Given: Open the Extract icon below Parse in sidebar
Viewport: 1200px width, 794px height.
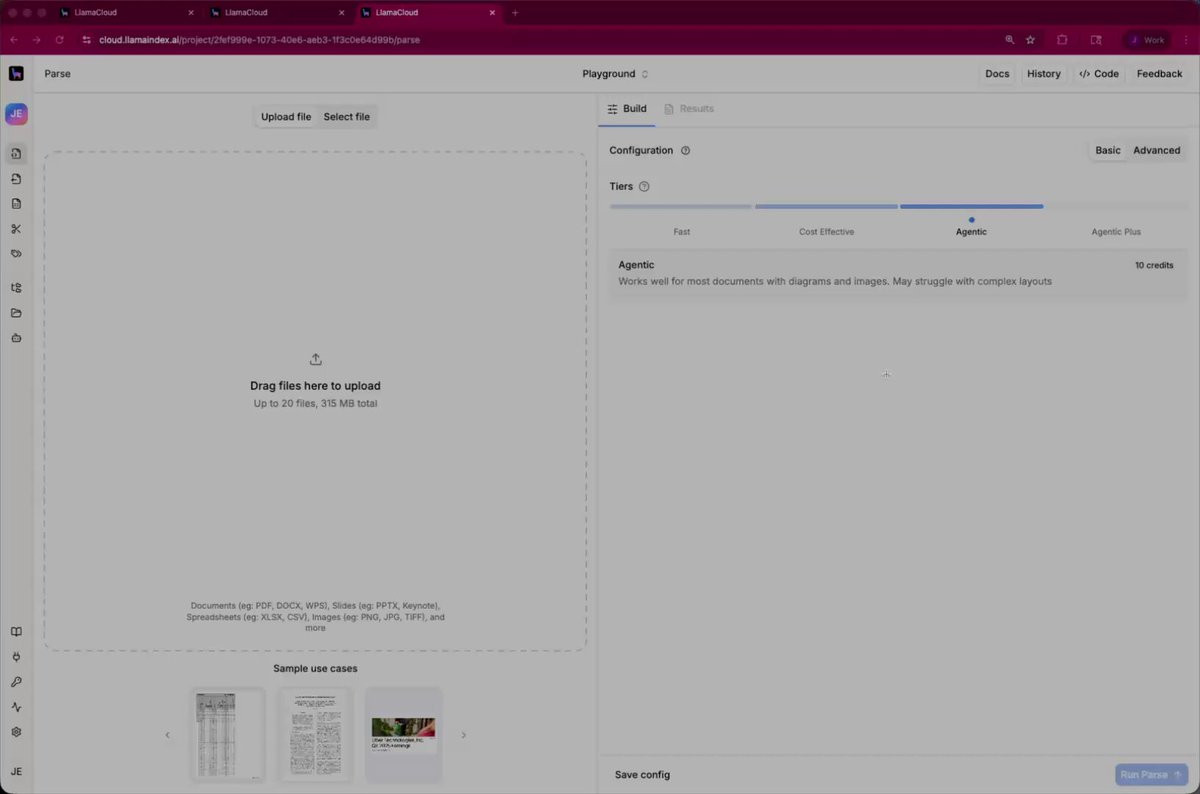Looking at the screenshot, I should click(x=16, y=179).
